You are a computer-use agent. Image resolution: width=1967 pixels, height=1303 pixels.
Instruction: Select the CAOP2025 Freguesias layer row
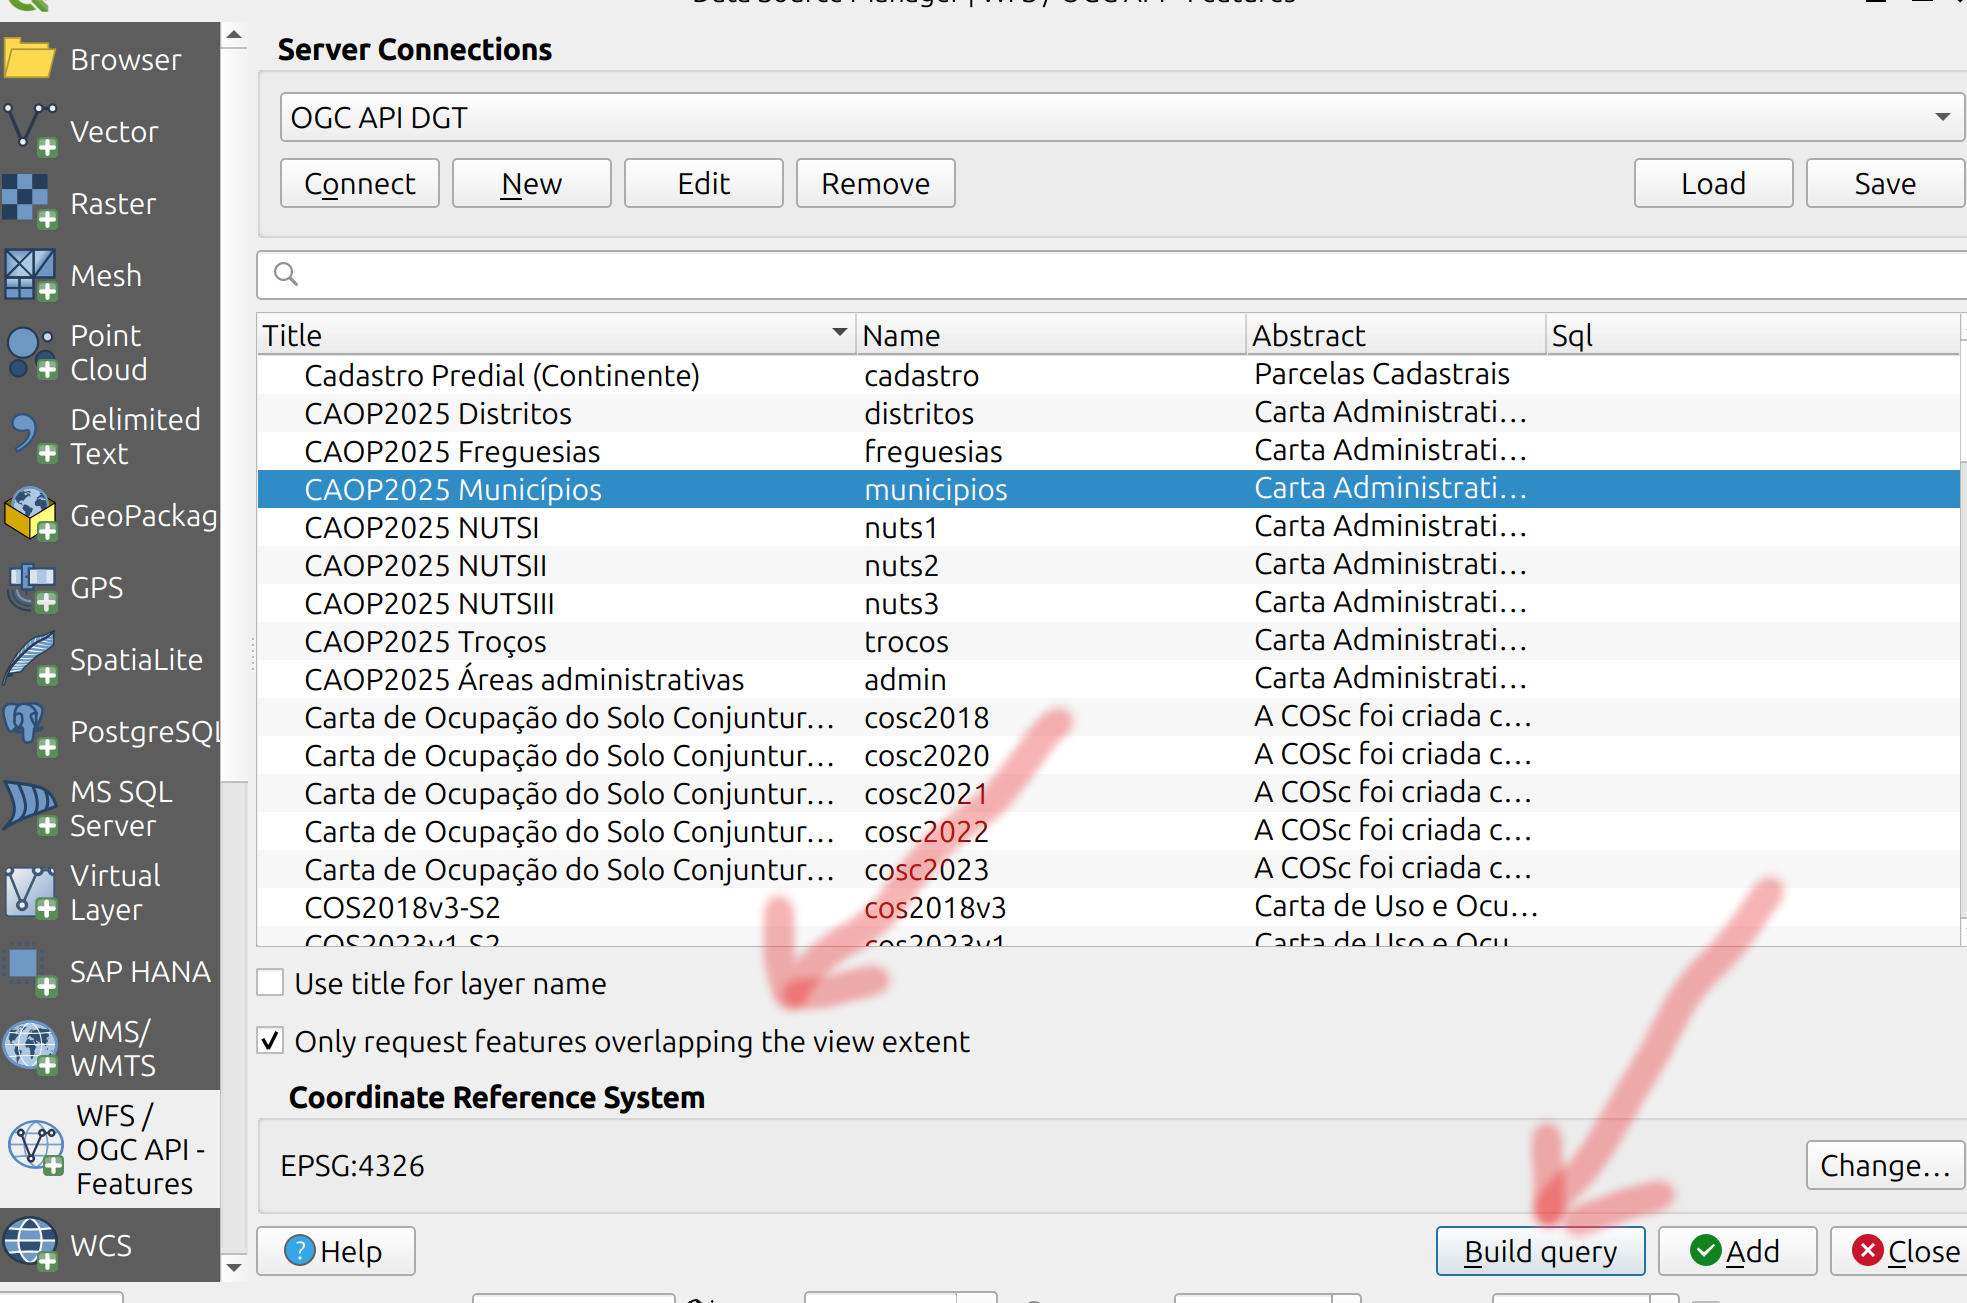[452, 452]
